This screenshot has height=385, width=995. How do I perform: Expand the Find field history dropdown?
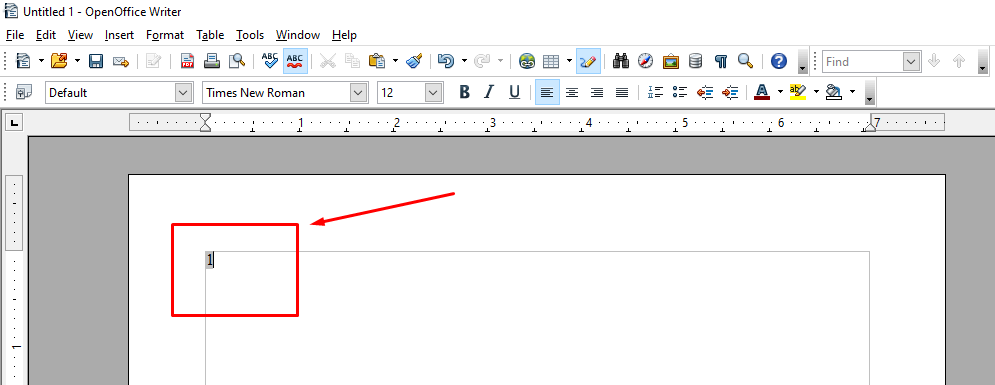(x=912, y=62)
